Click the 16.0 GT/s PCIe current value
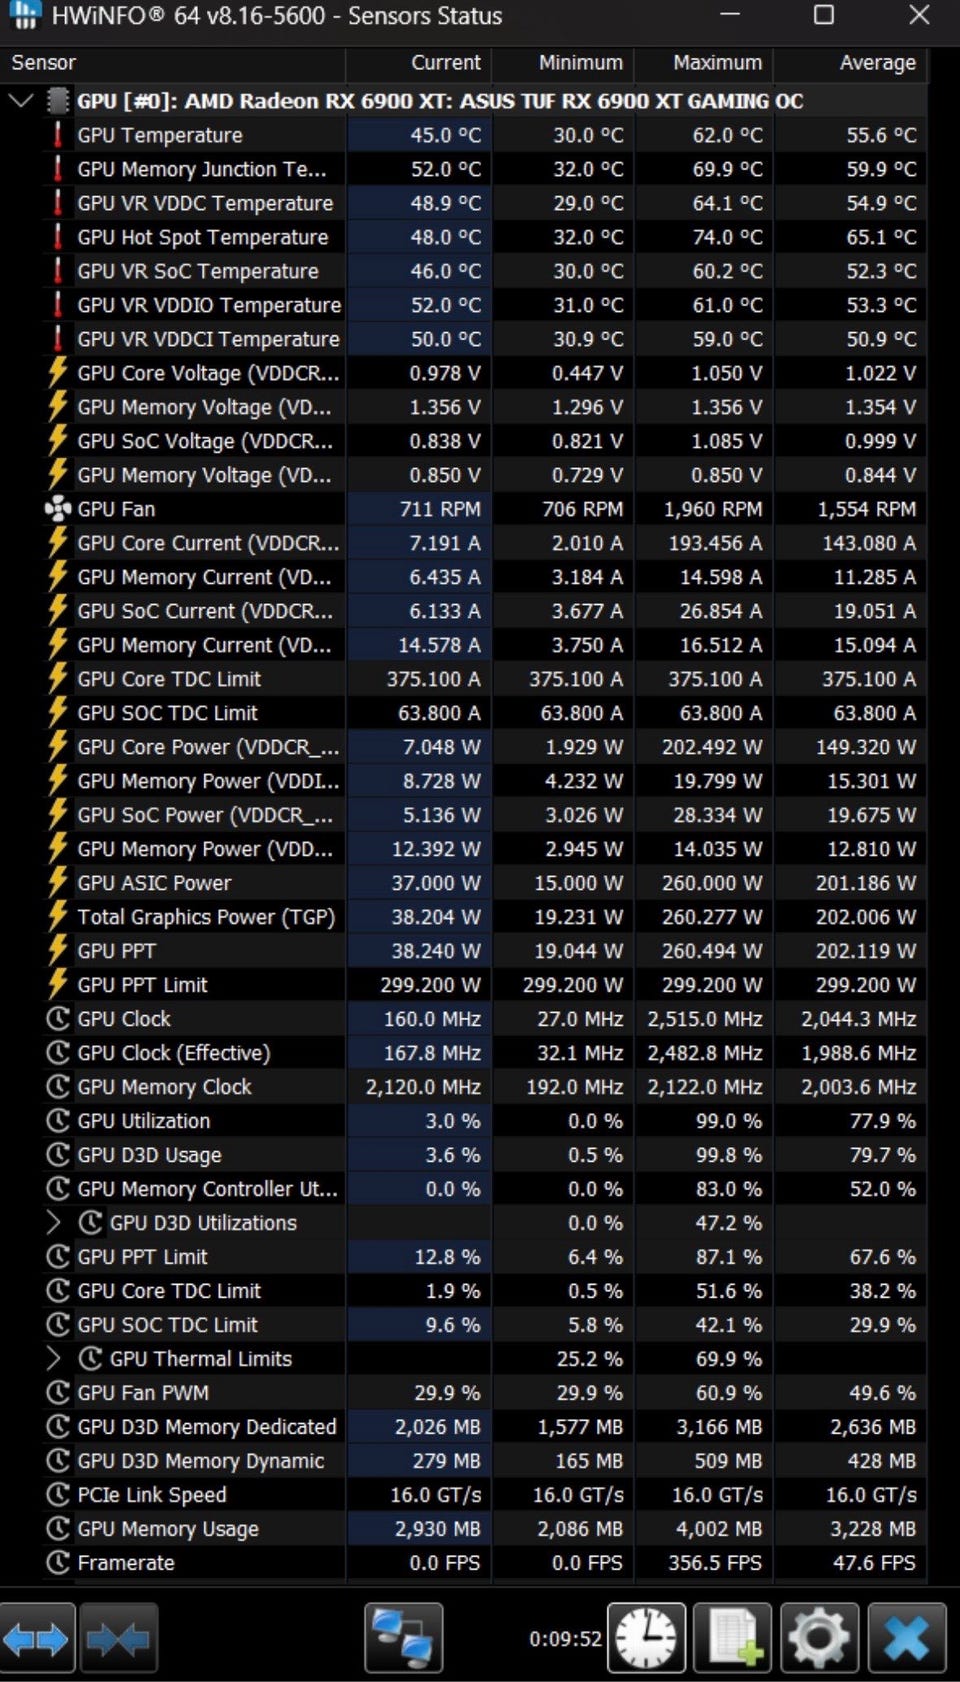 pyautogui.click(x=436, y=1495)
